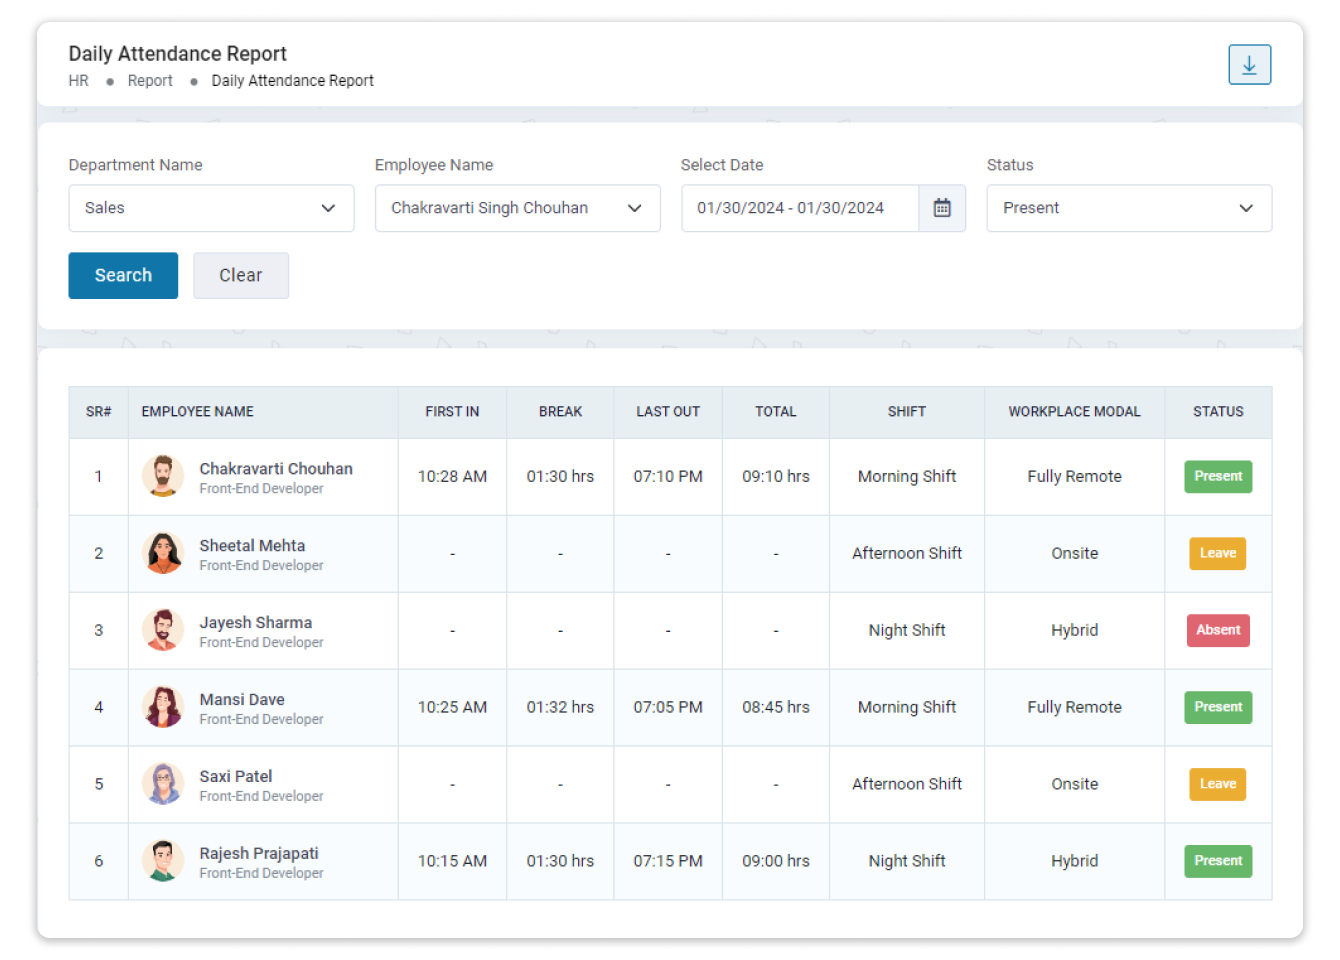Open the calendar date picker icon
This screenshot has width=1340, height=960.
(x=941, y=208)
